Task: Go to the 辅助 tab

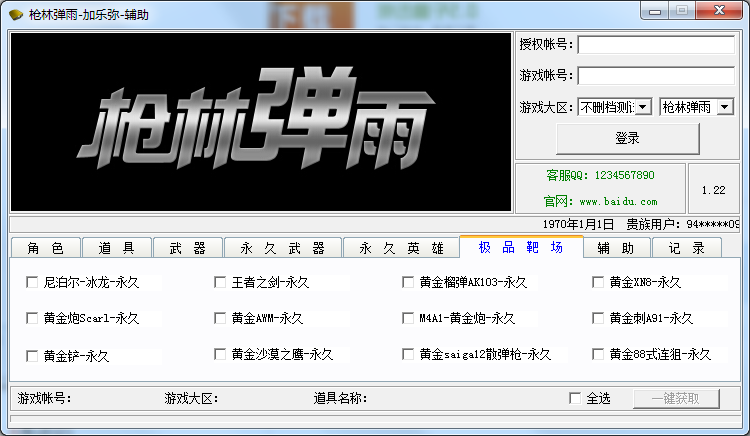Action: 615,248
